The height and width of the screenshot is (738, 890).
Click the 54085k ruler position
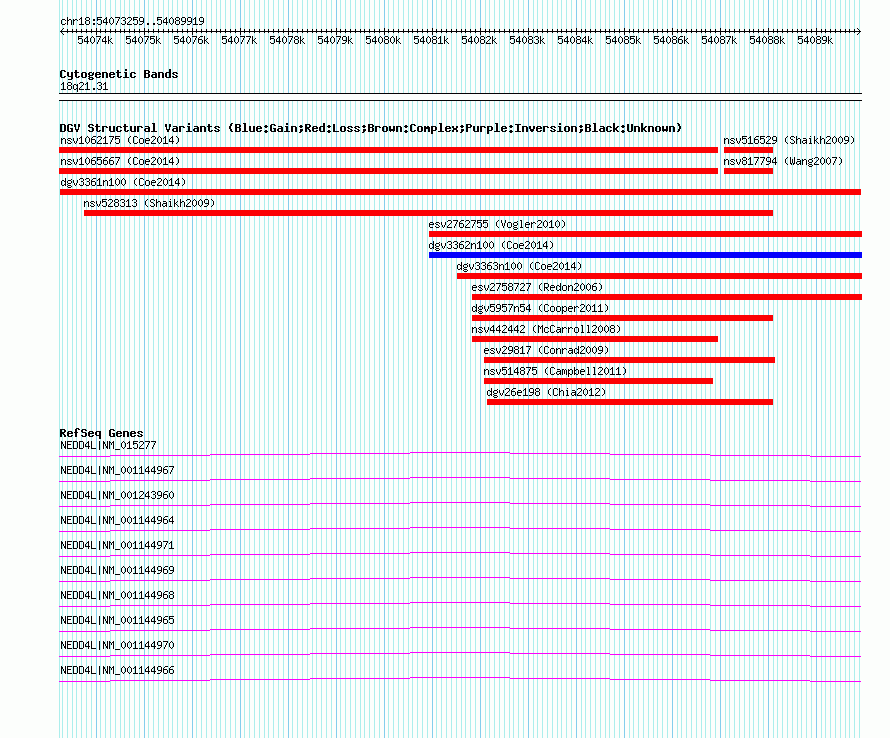pos(623,40)
